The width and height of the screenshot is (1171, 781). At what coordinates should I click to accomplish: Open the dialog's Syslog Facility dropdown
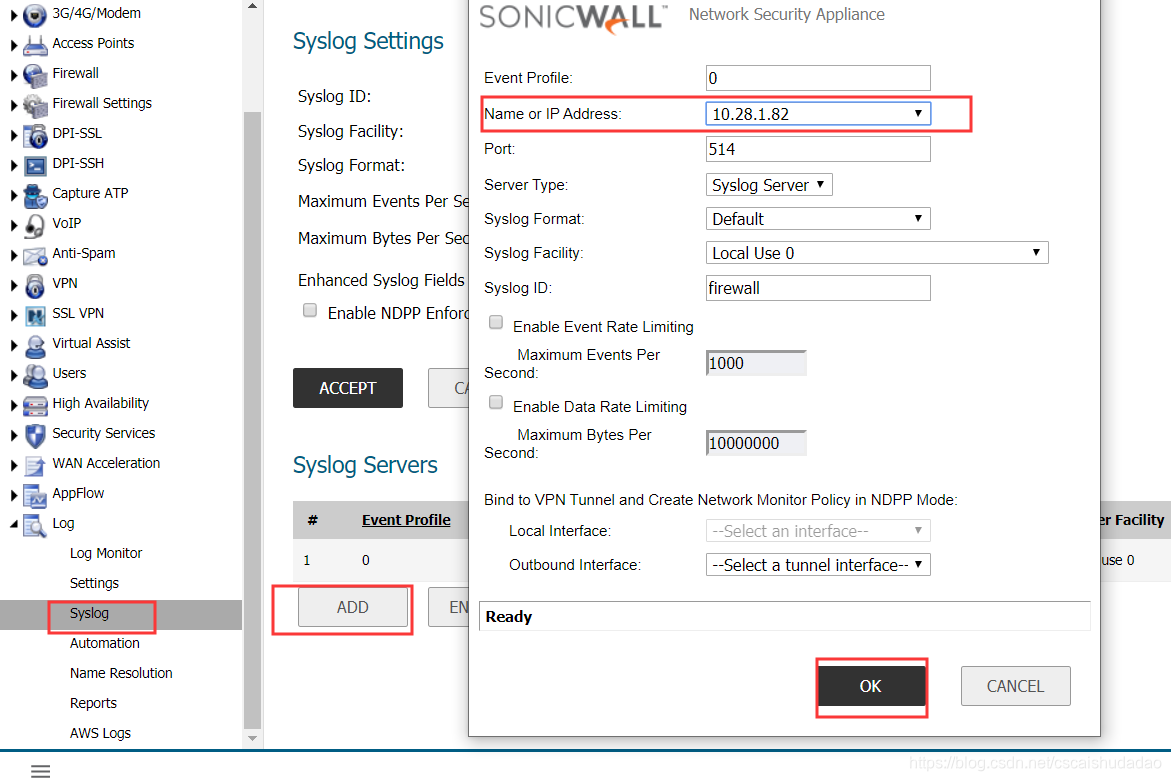877,253
